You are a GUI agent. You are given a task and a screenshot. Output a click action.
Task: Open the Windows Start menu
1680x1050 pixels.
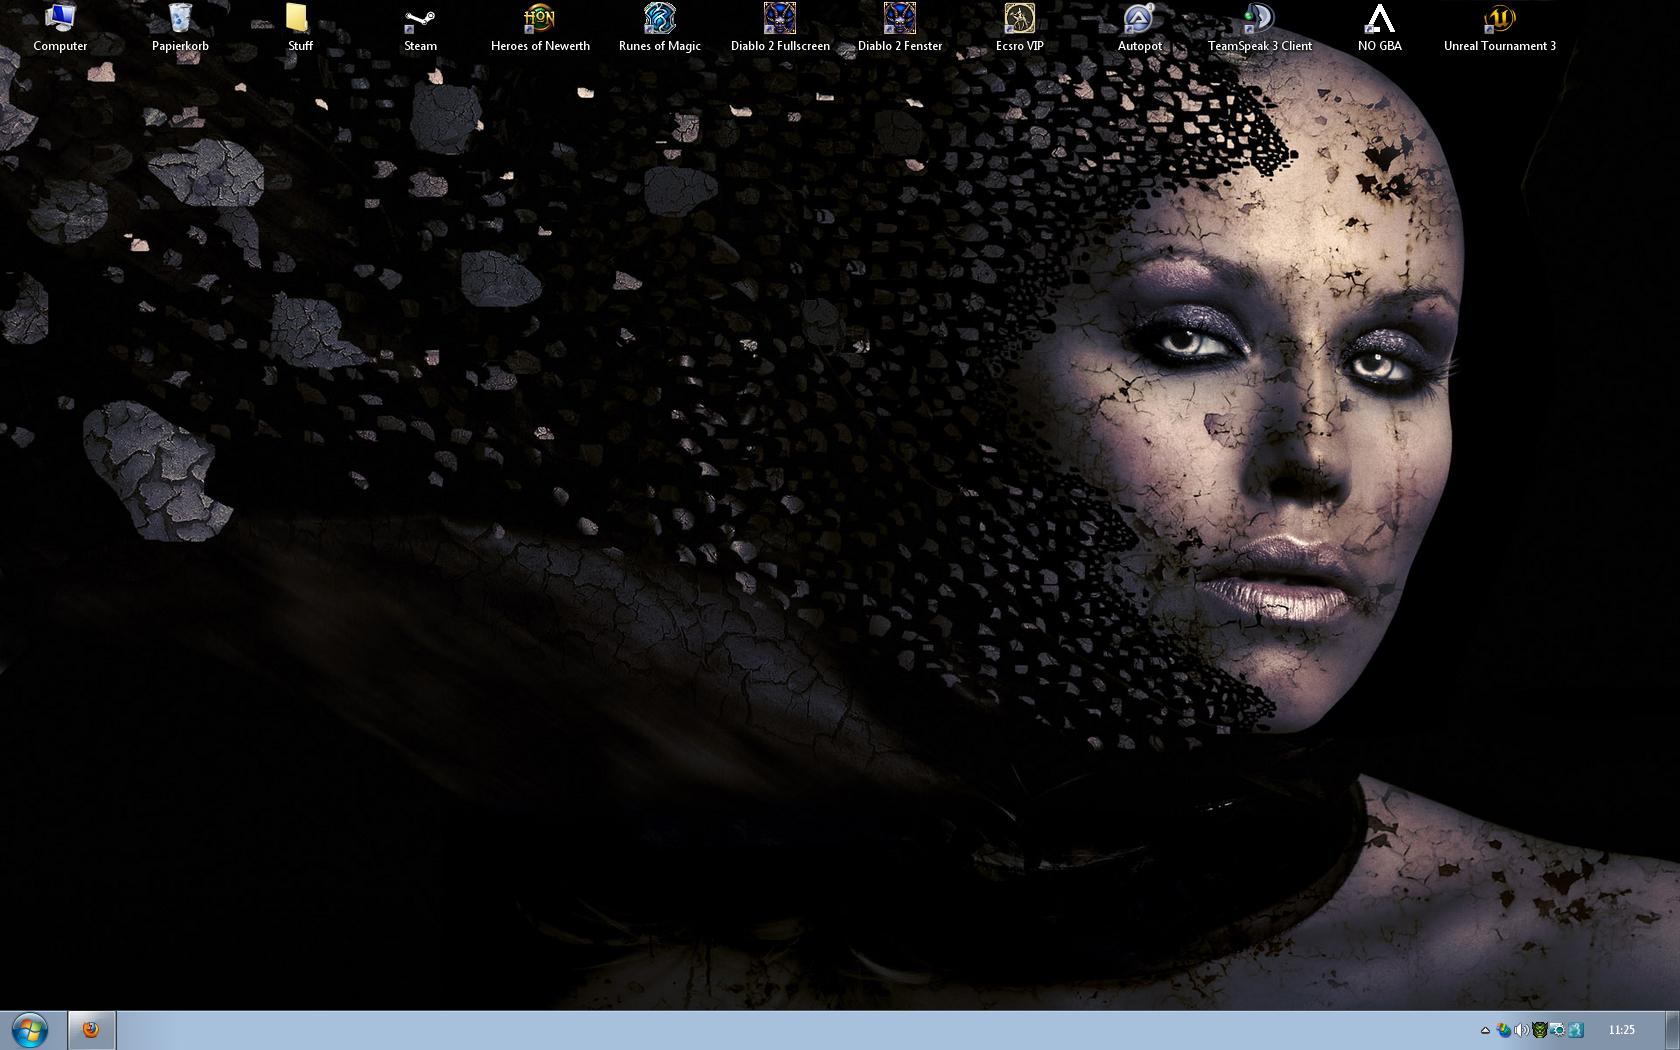tap(29, 1029)
